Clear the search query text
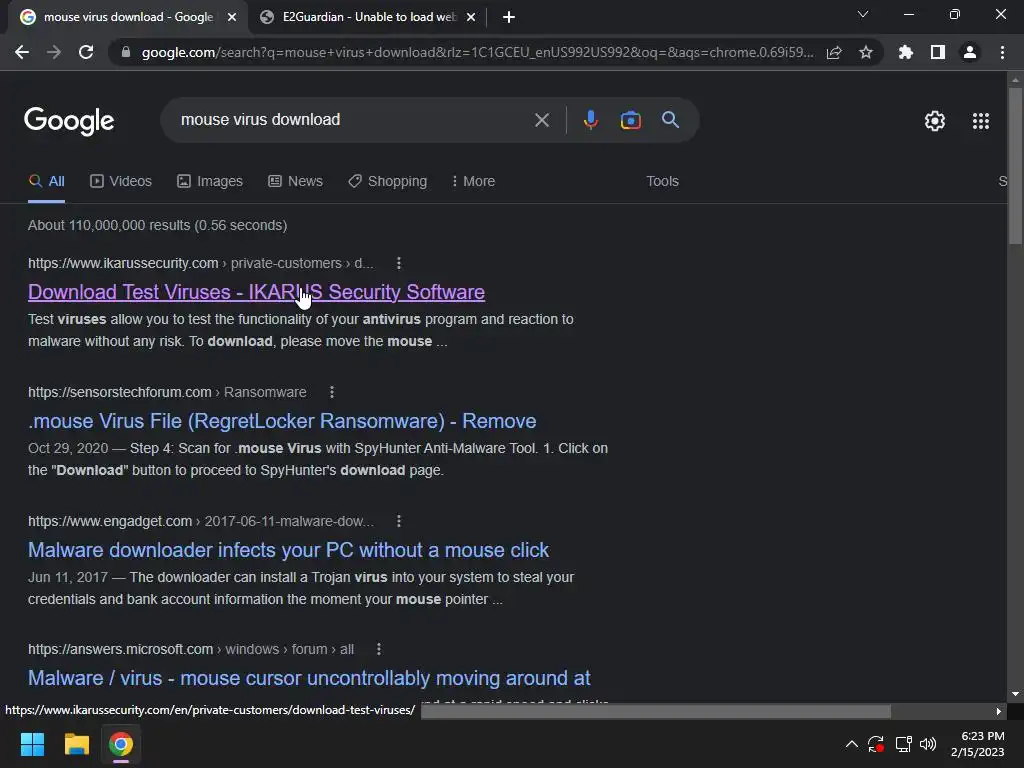 pos(541,120)
